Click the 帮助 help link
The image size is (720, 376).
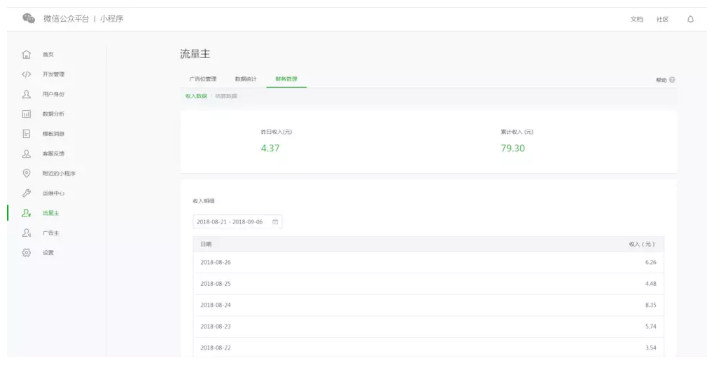(x=661, y=80)
